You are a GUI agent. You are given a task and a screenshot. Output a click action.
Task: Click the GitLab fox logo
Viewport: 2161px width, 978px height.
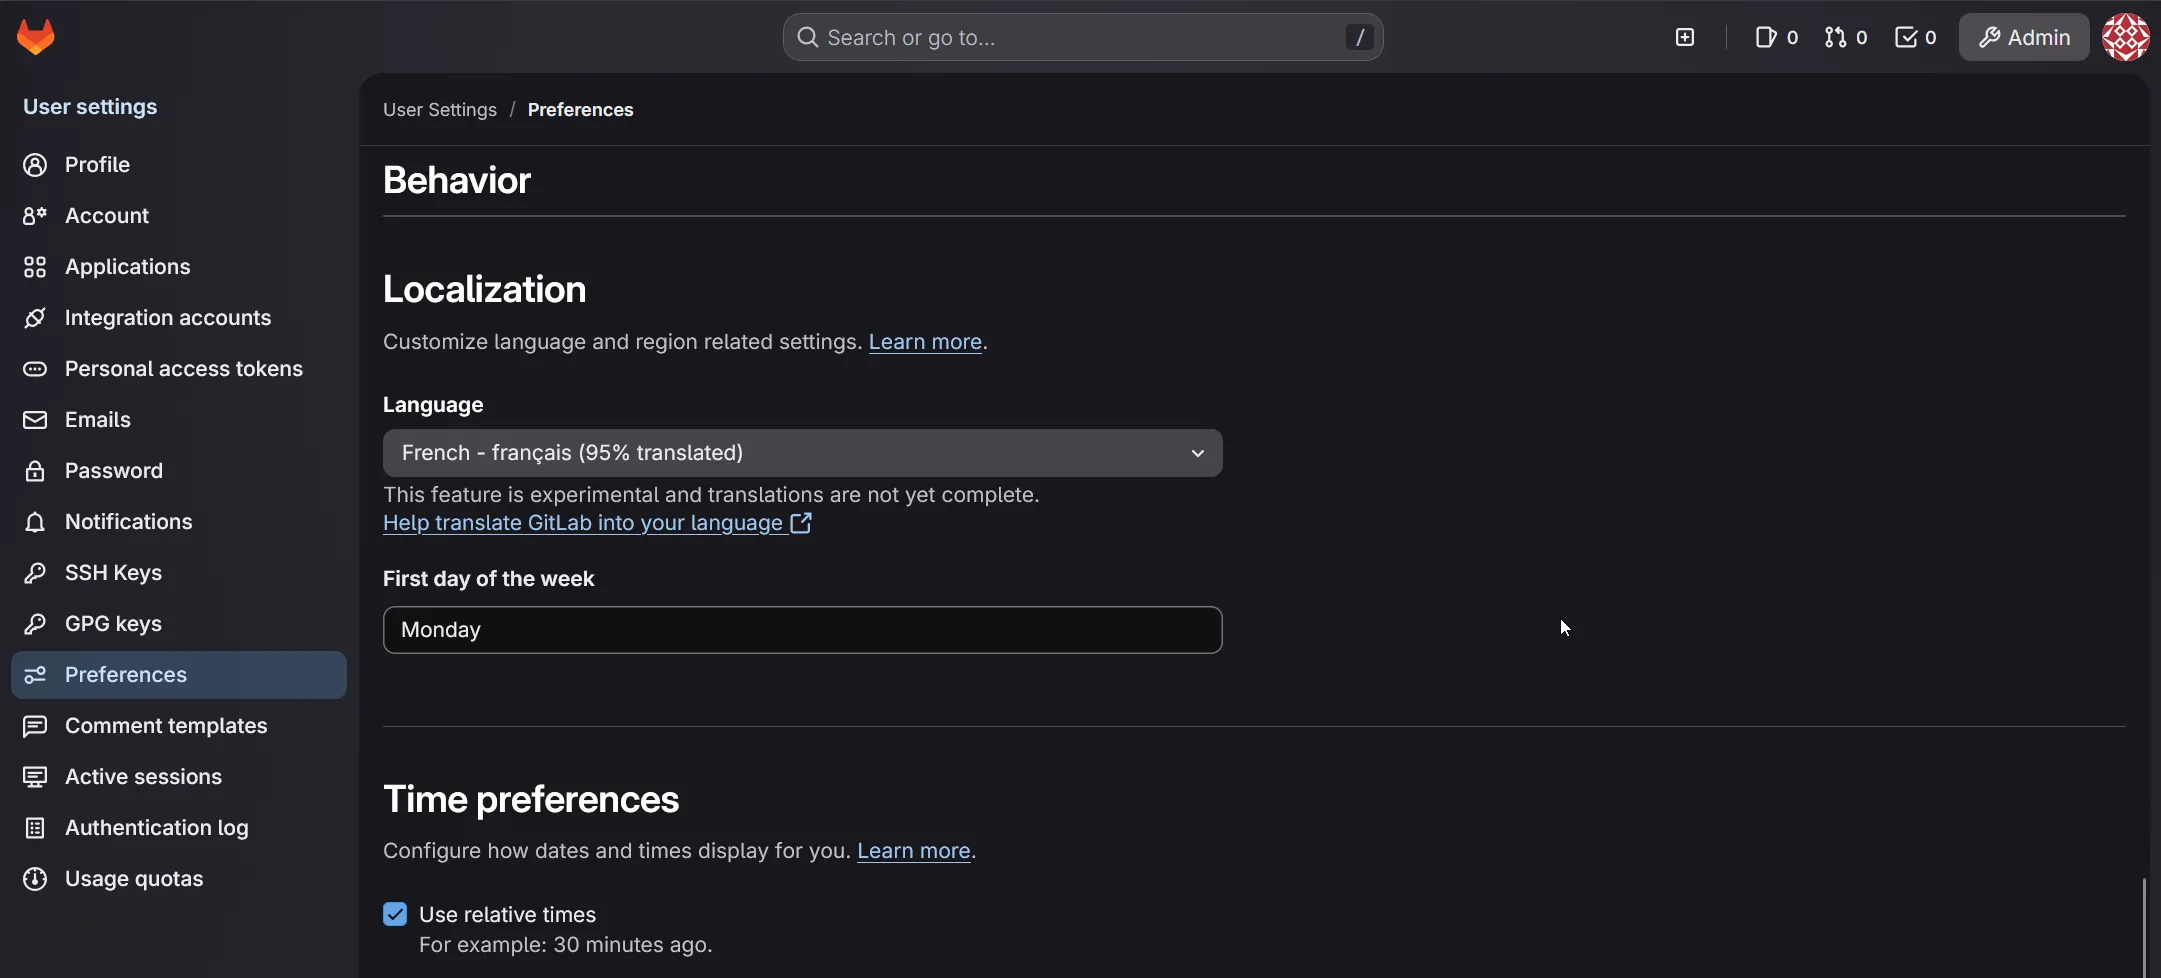click(36, 37)
